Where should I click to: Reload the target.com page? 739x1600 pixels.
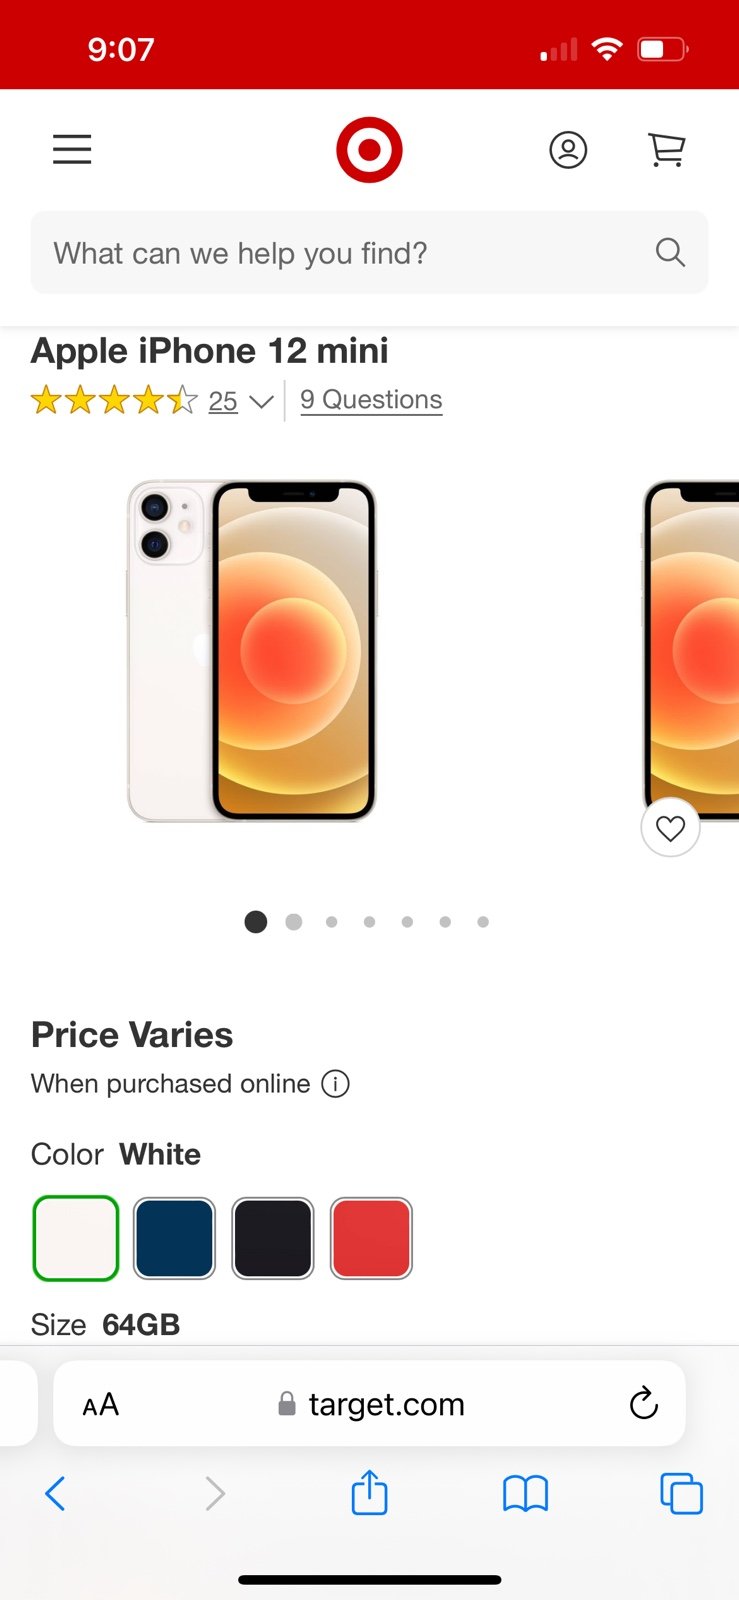tap(644, 1403)
